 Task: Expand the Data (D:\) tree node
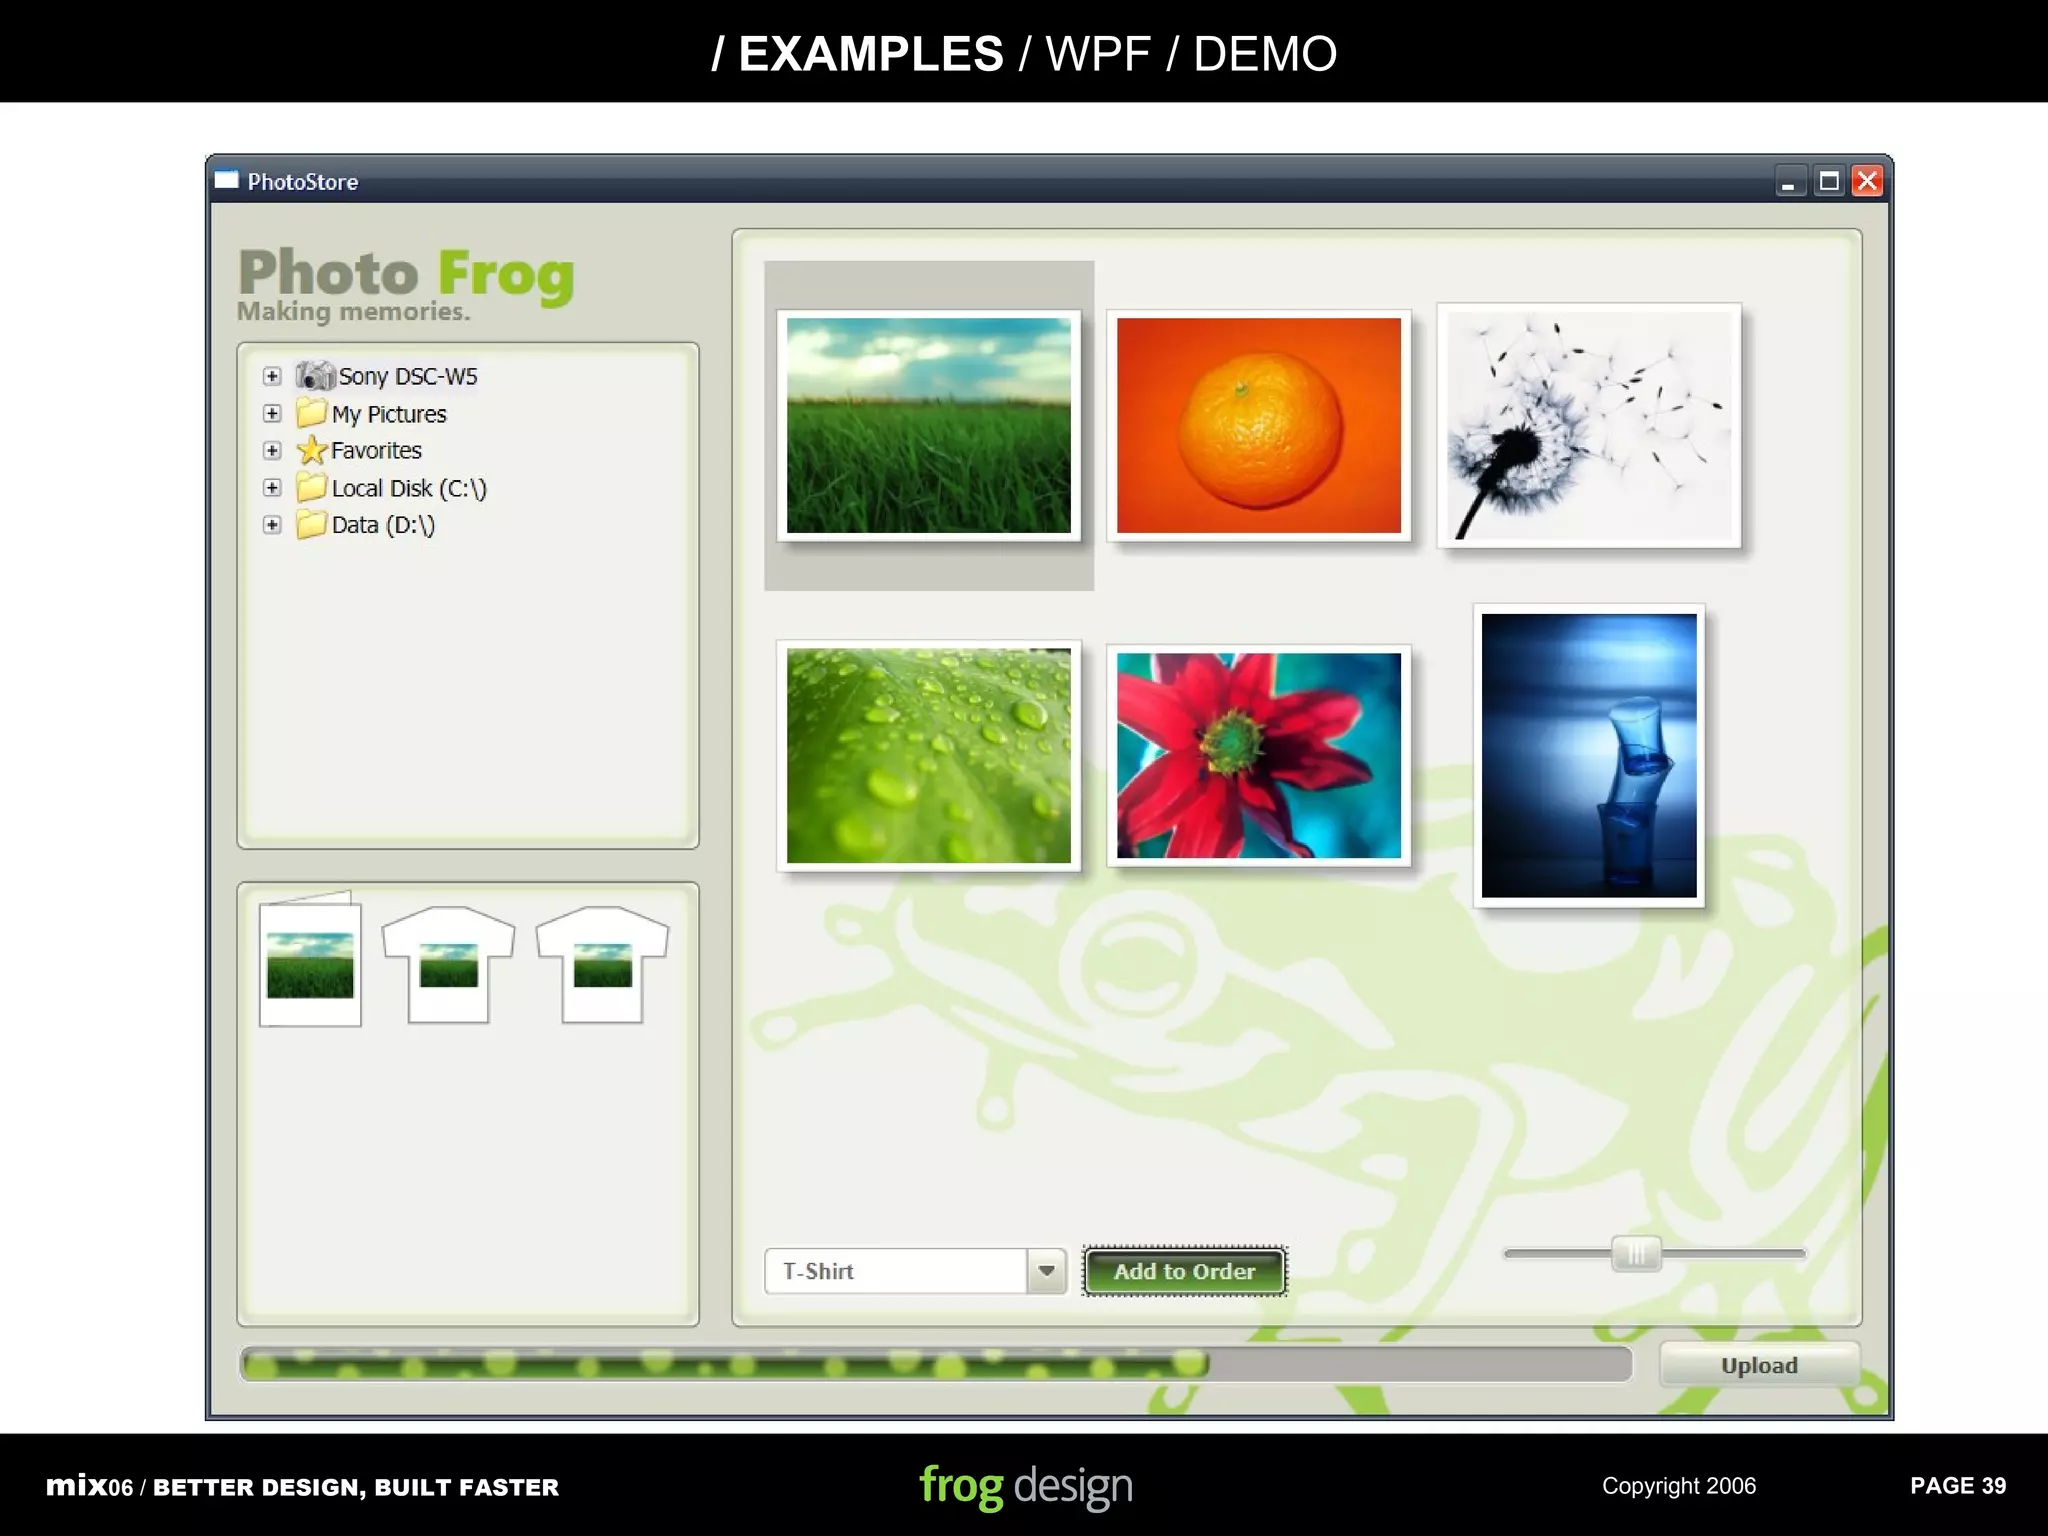click(x=272, y=524)
